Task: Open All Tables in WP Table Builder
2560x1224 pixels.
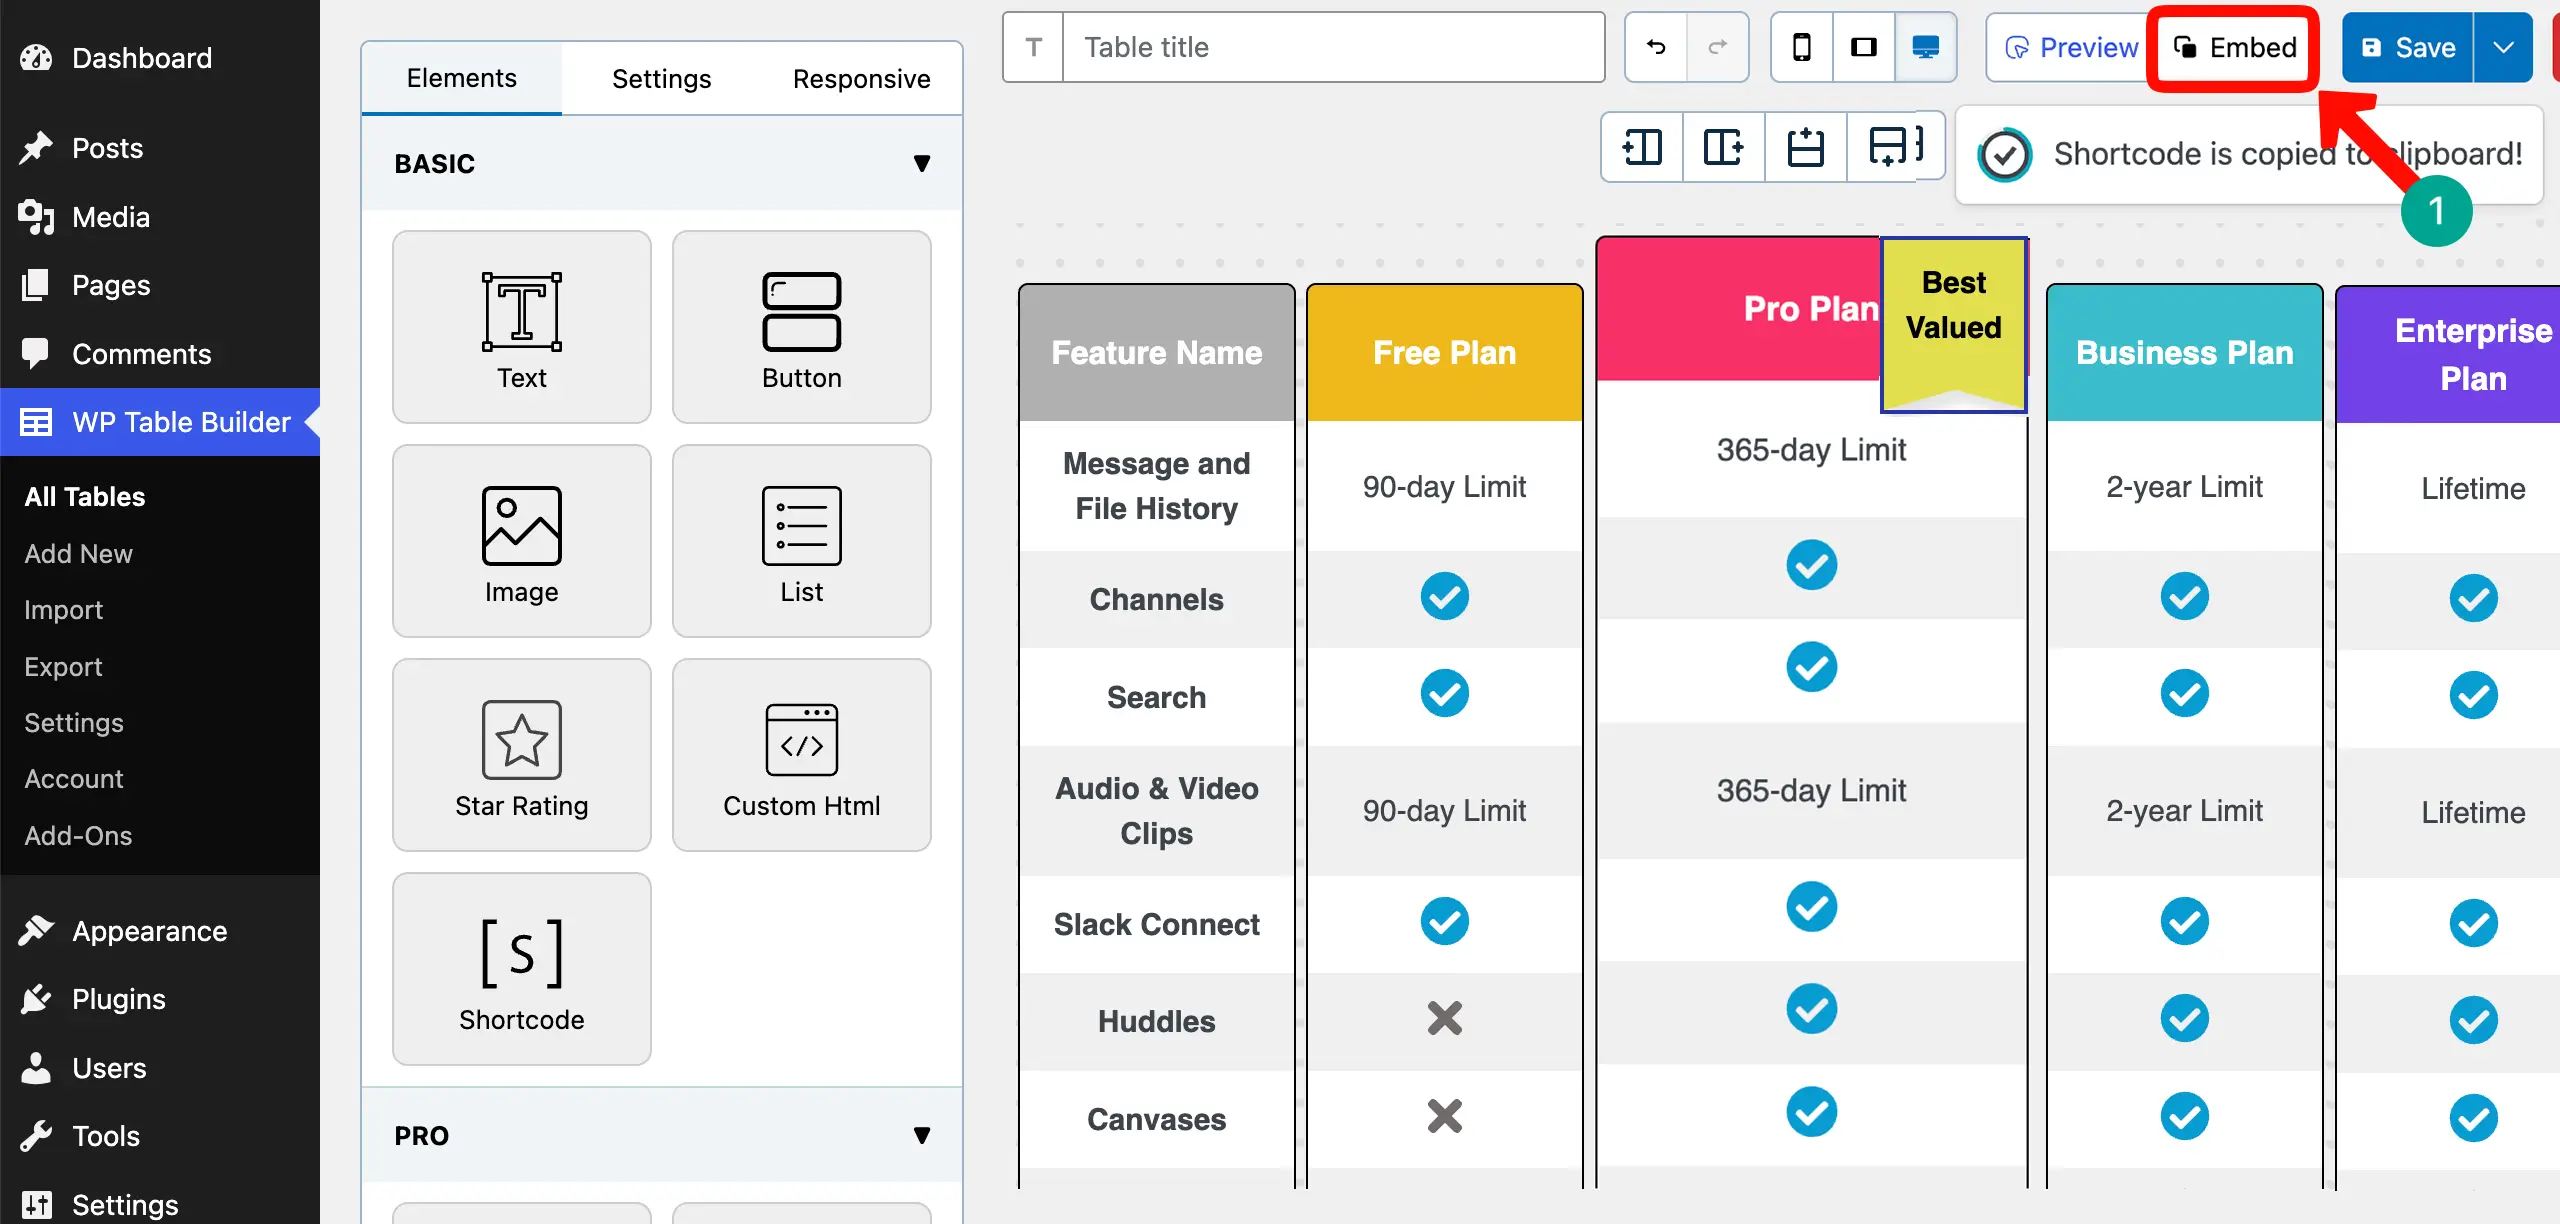Action: 83,496
